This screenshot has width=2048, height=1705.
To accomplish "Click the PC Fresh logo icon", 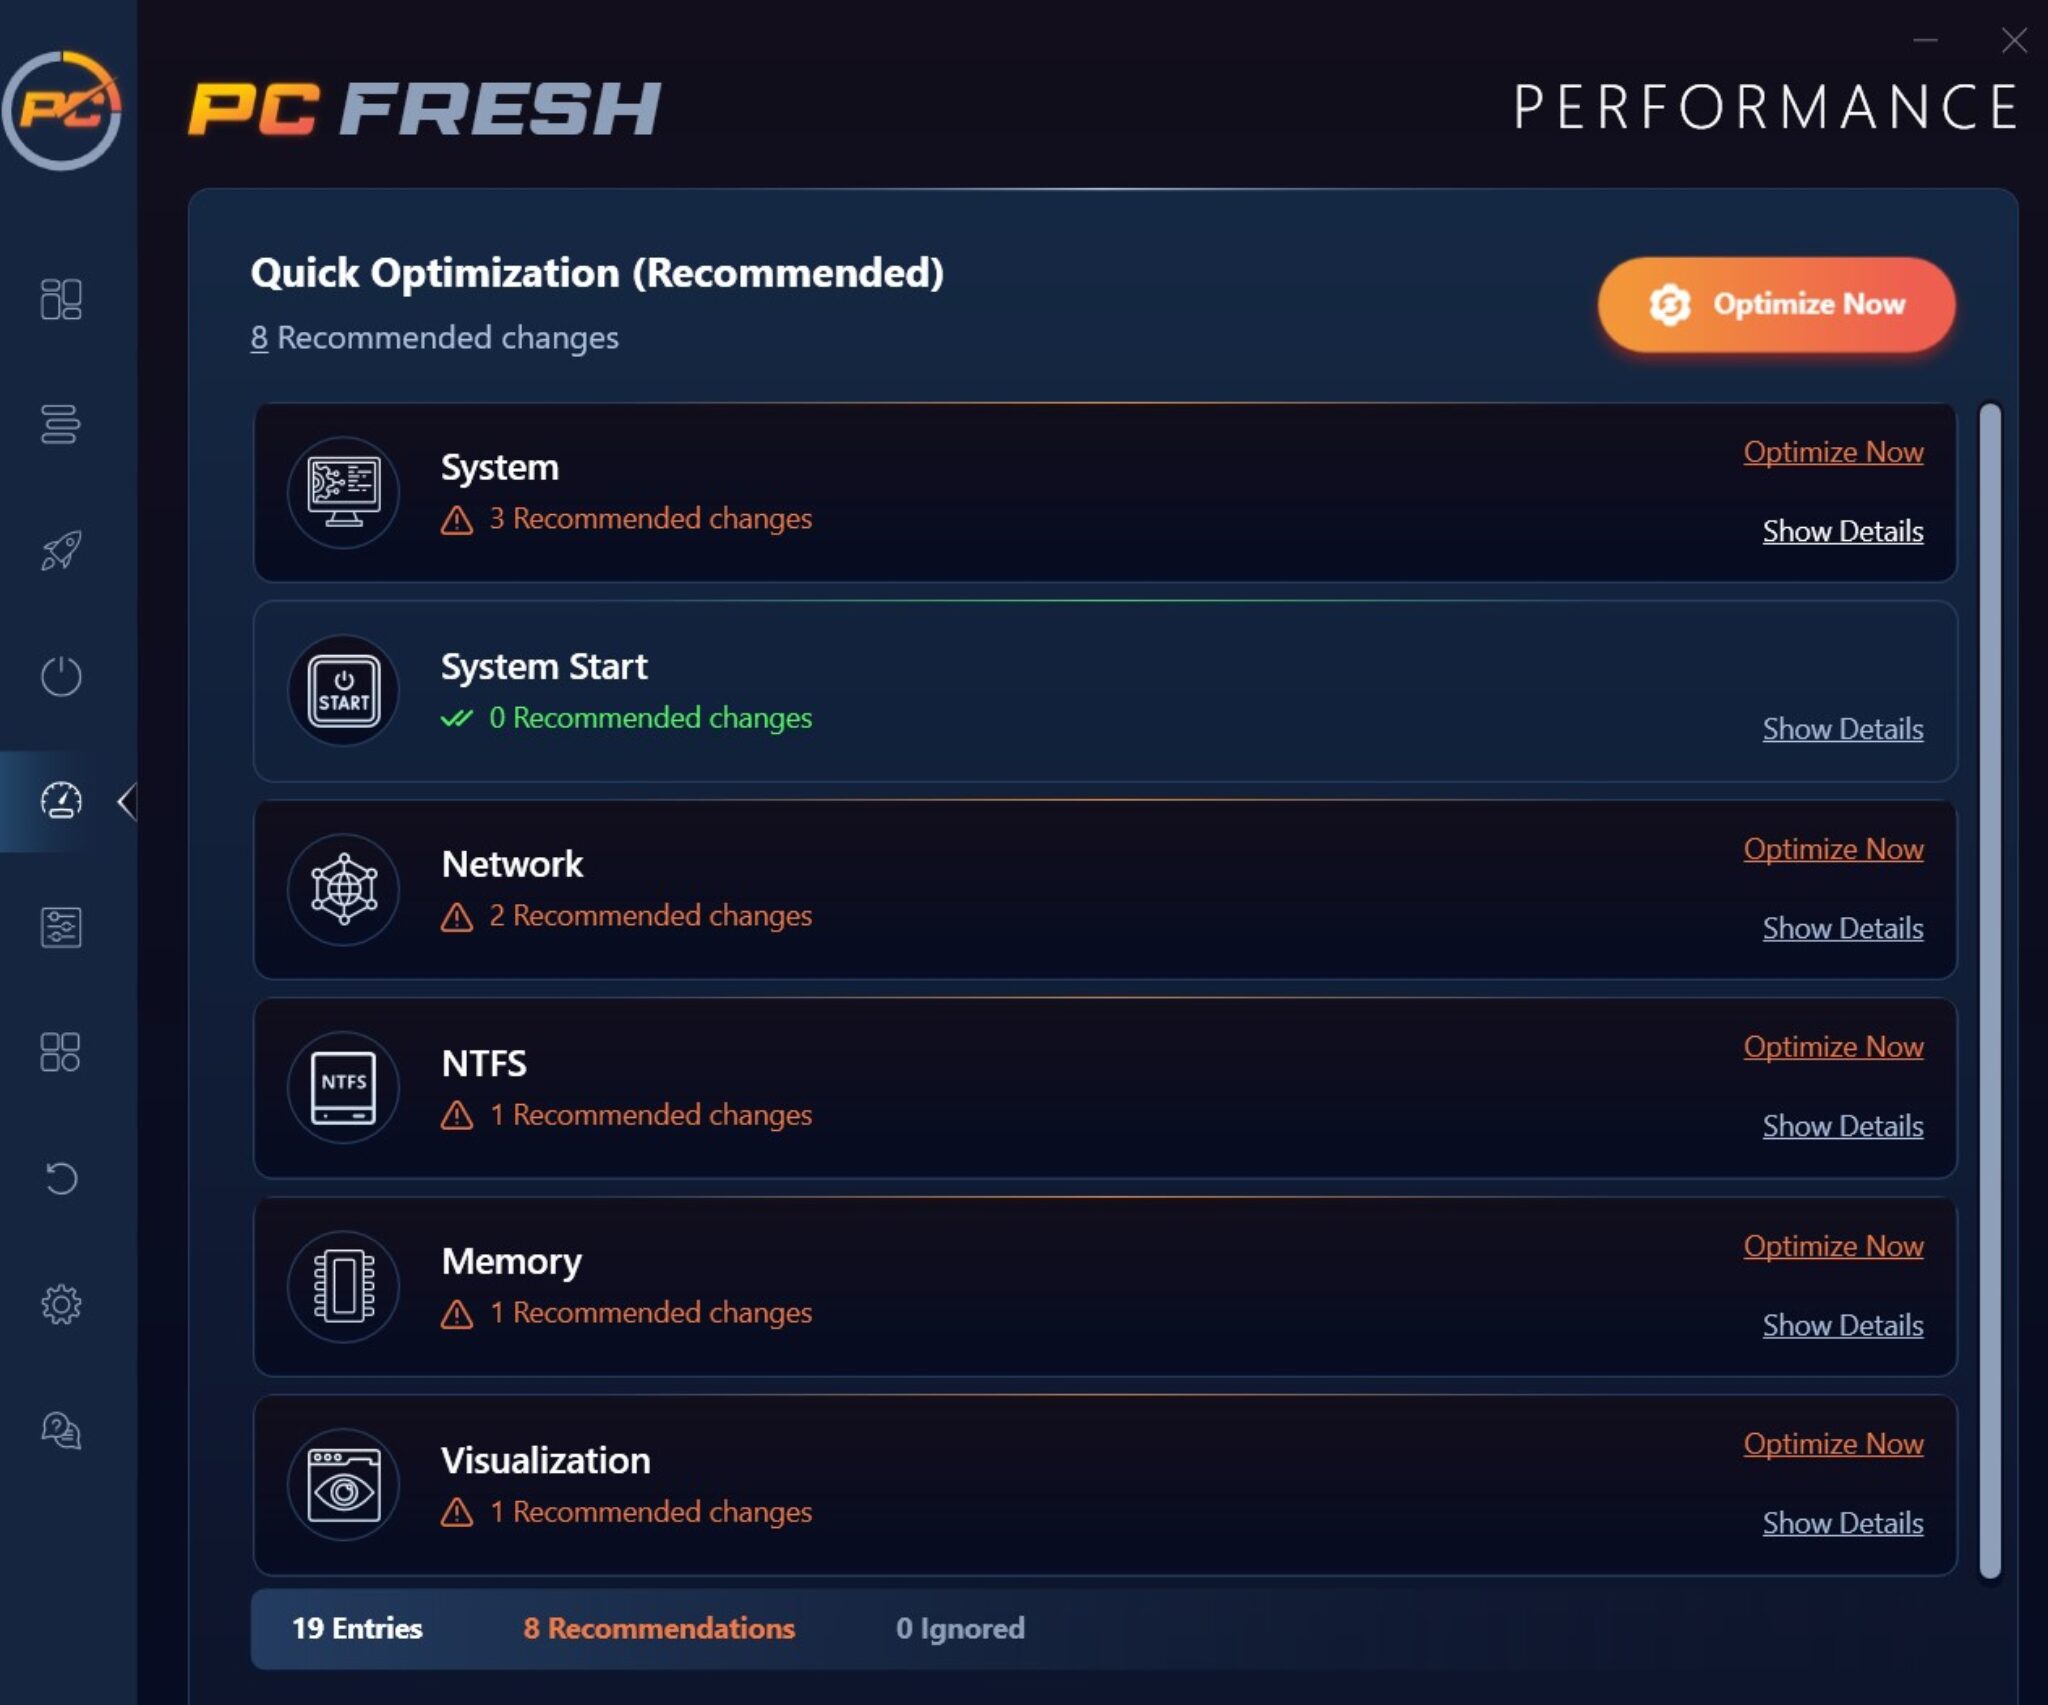I will click(63, 110).
